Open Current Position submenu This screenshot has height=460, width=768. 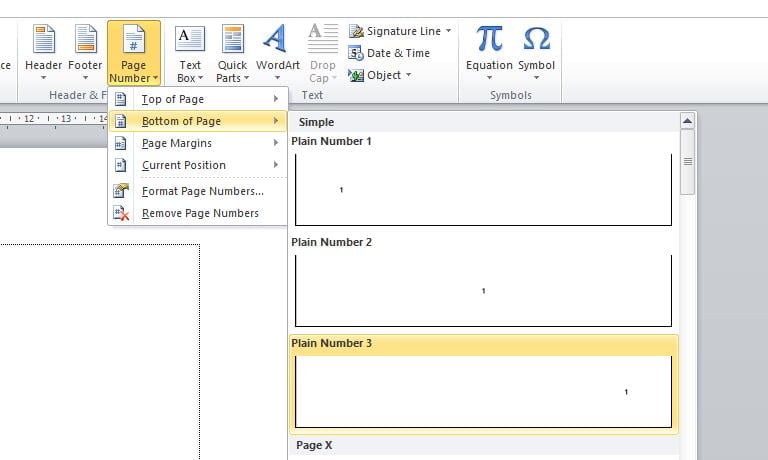[x=197, y=165]
